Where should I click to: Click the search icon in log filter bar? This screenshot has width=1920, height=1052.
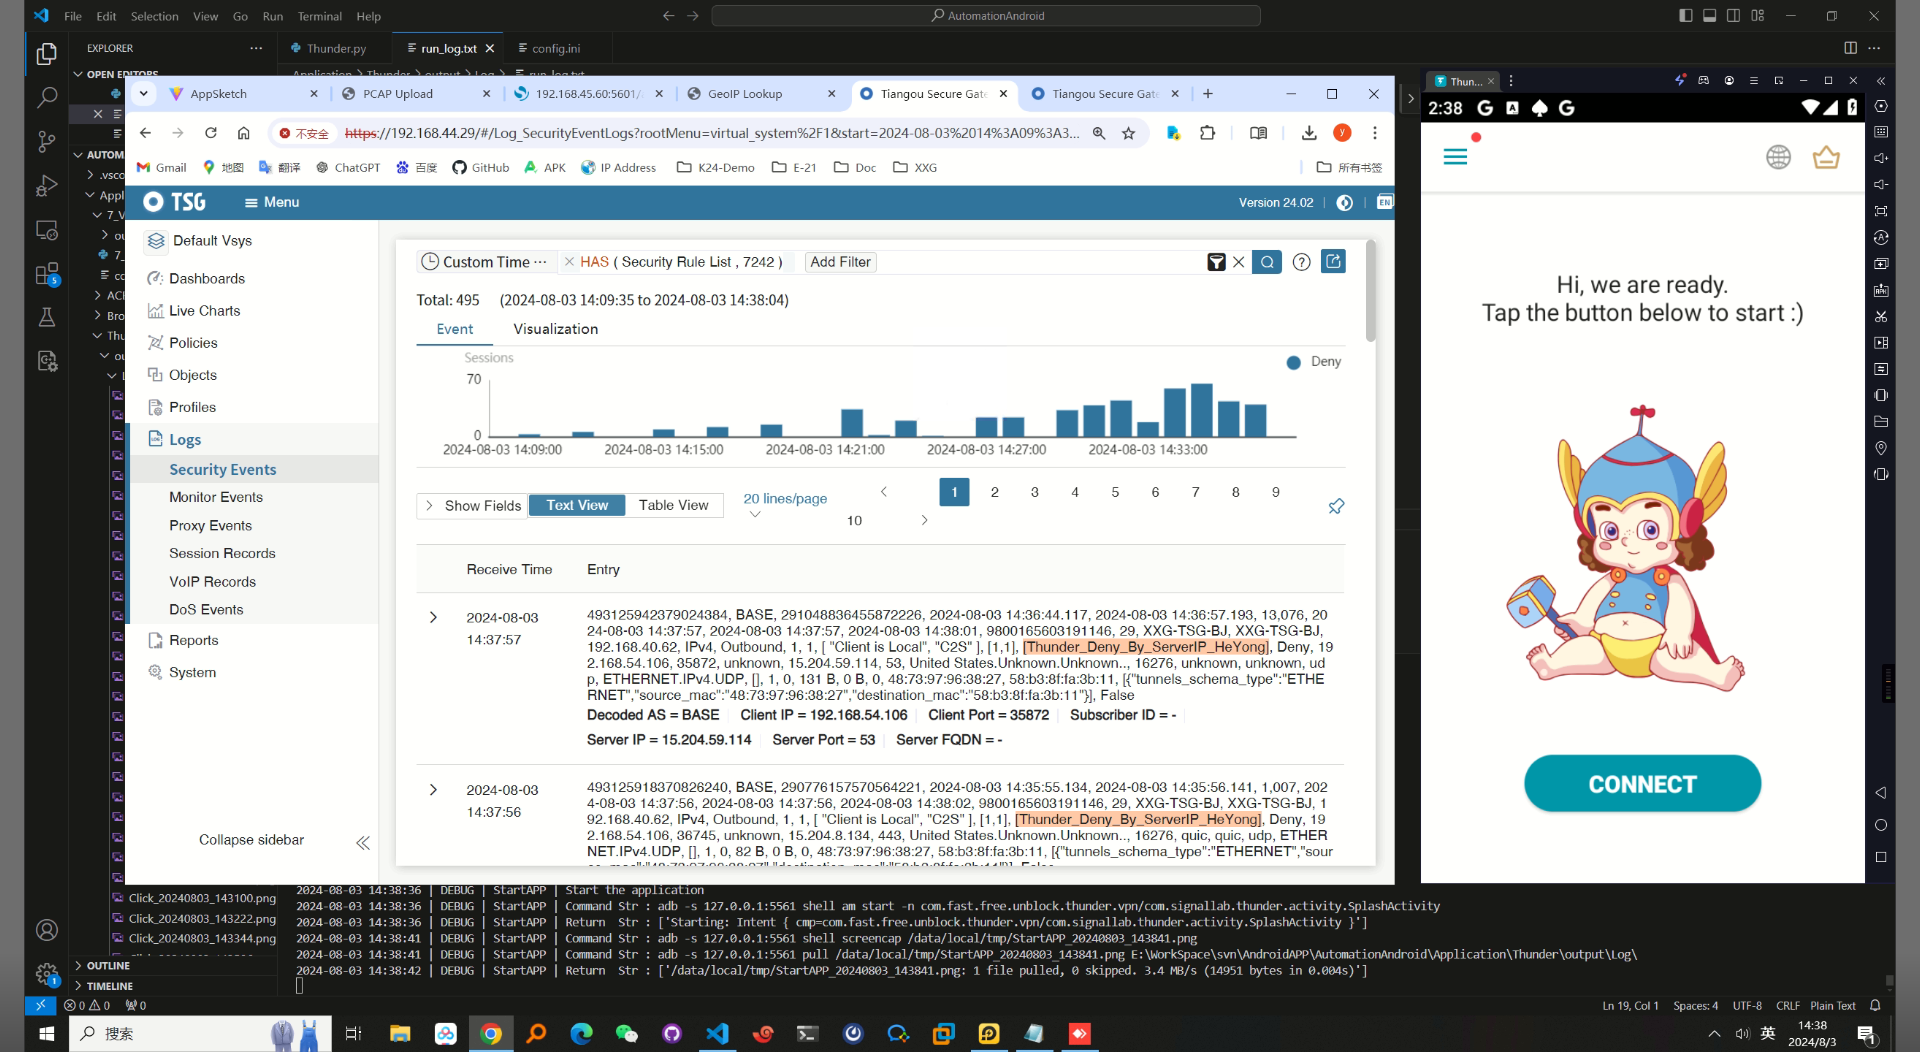click(x=1266, y=262)
